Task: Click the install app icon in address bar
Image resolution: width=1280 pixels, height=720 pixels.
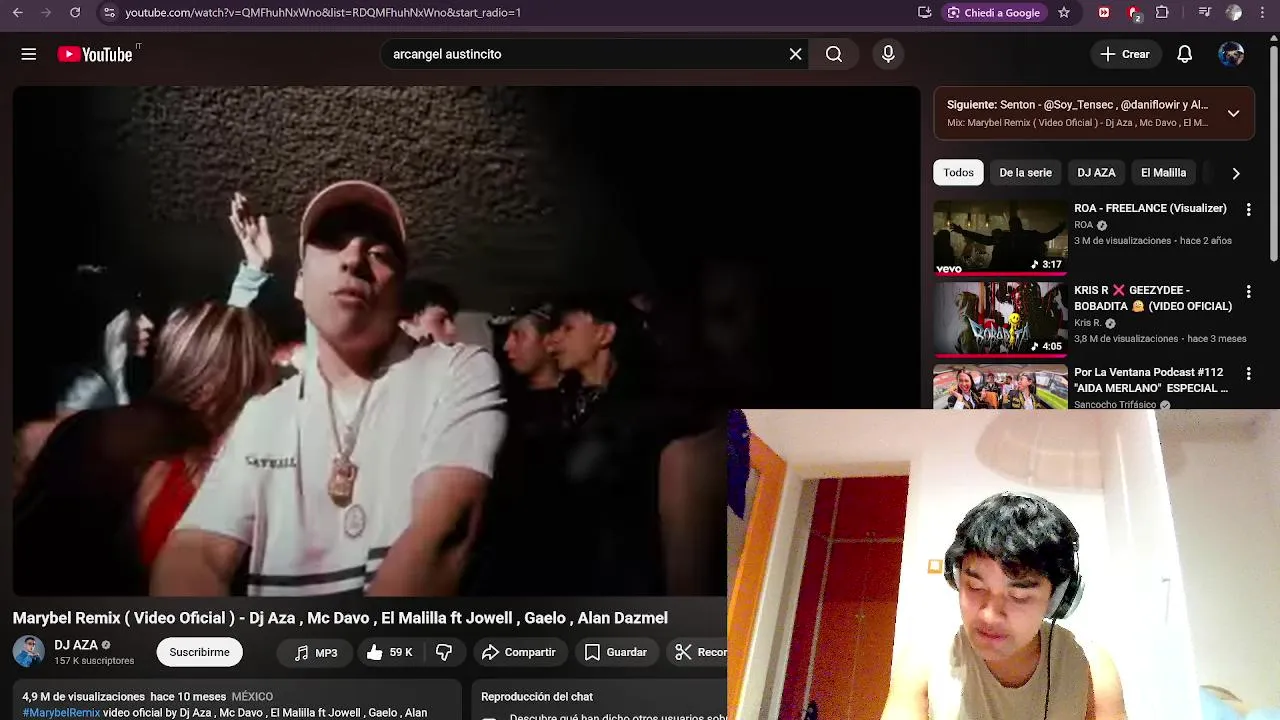Action: pyautogui.click(x=925, y=13)
